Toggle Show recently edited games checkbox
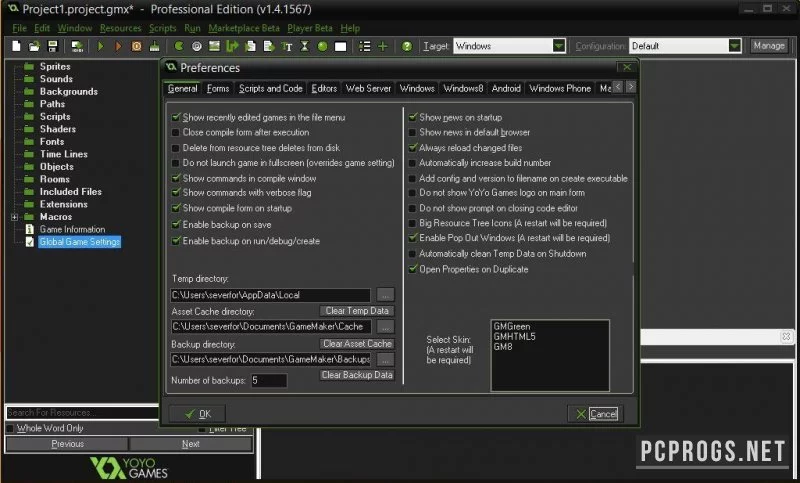 click(176, 117)
